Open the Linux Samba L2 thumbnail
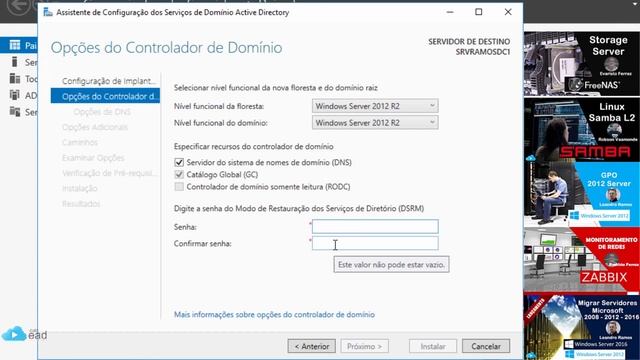 pos(582,130)
